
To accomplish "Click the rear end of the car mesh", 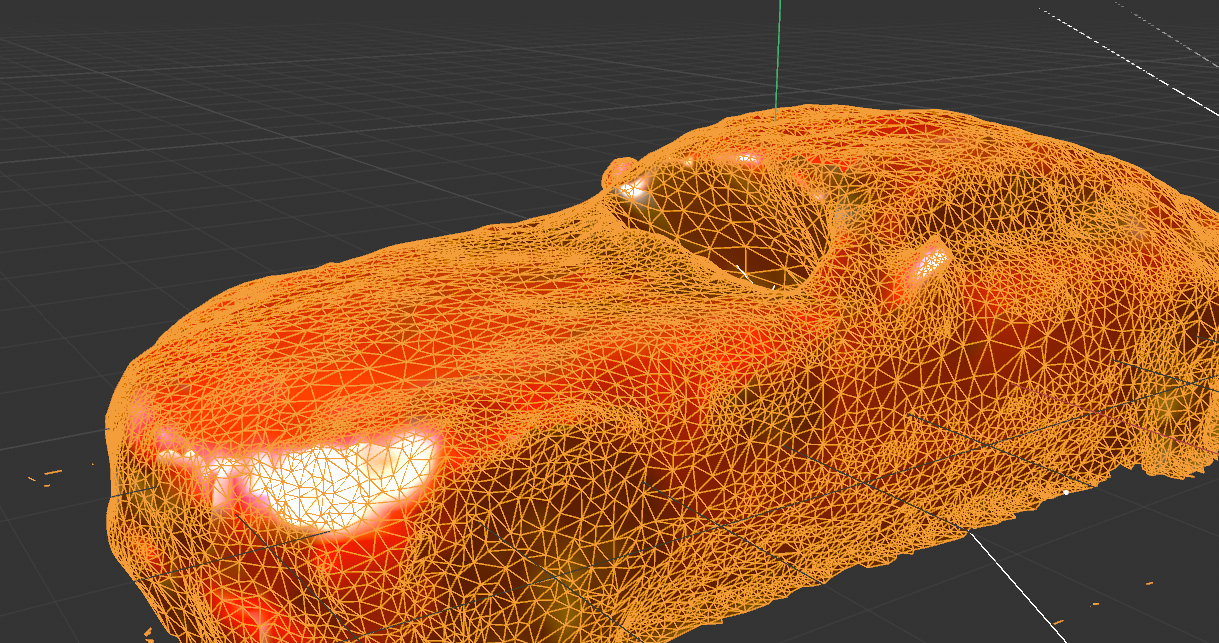I will pos(1170,400).
